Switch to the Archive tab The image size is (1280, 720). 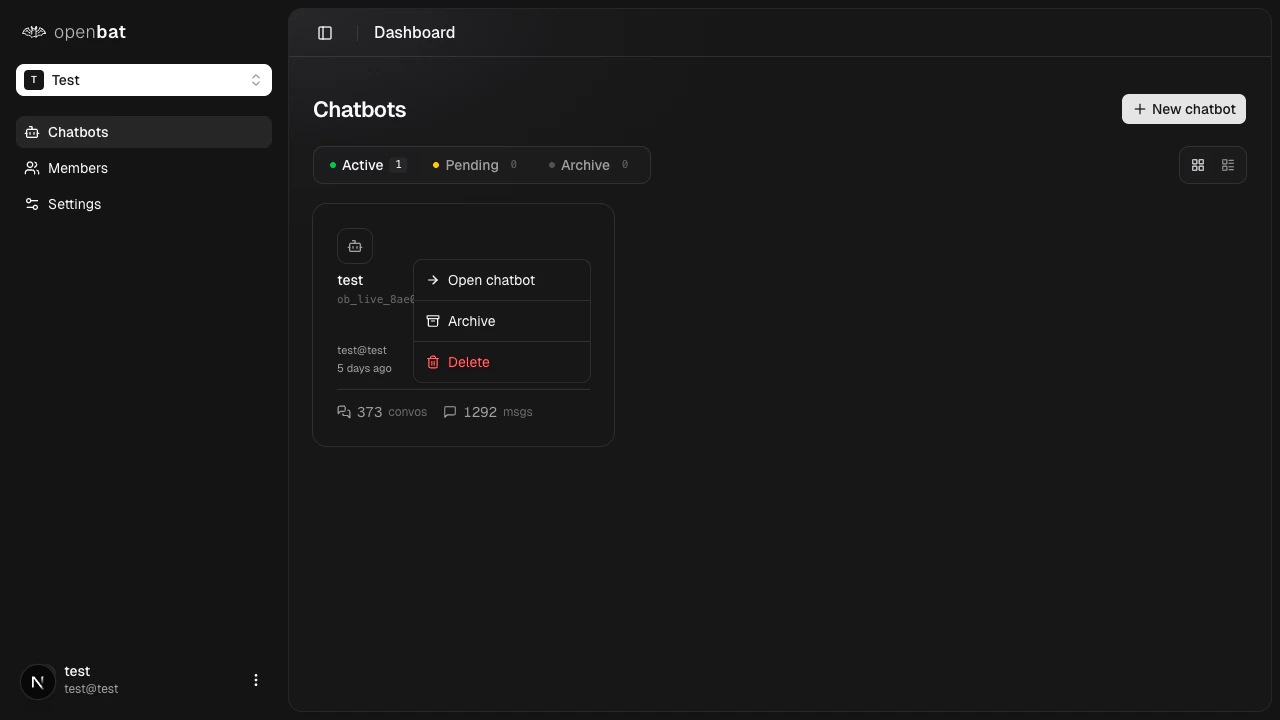tap(585, 165)
